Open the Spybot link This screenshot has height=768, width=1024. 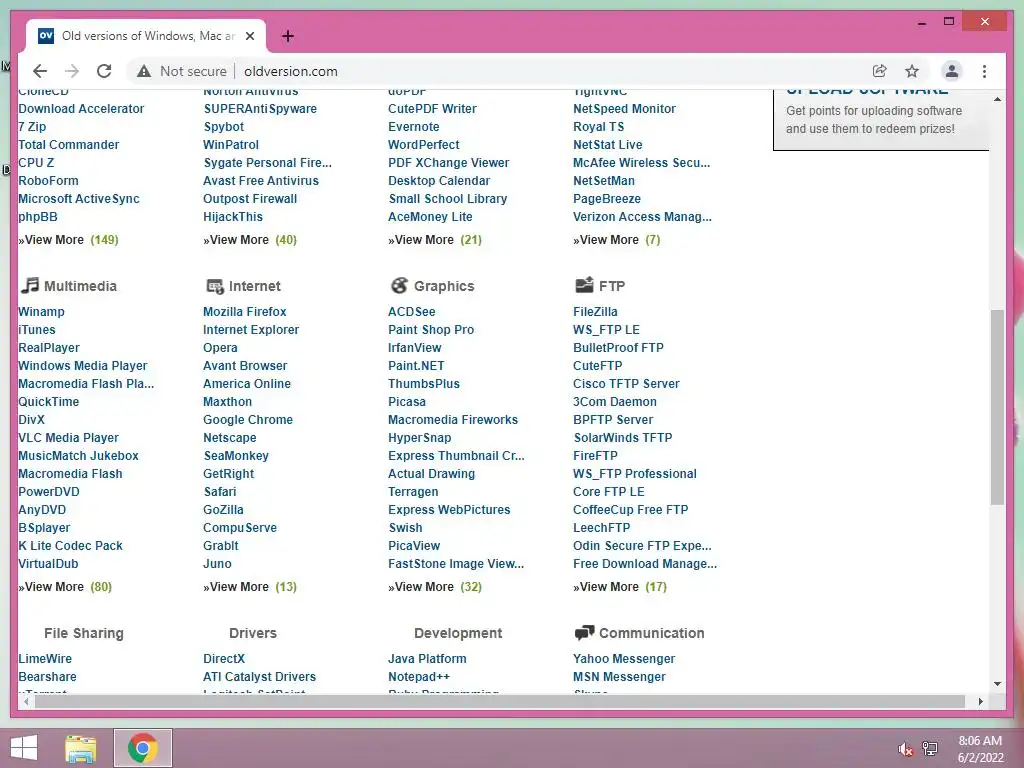(223, 127)
